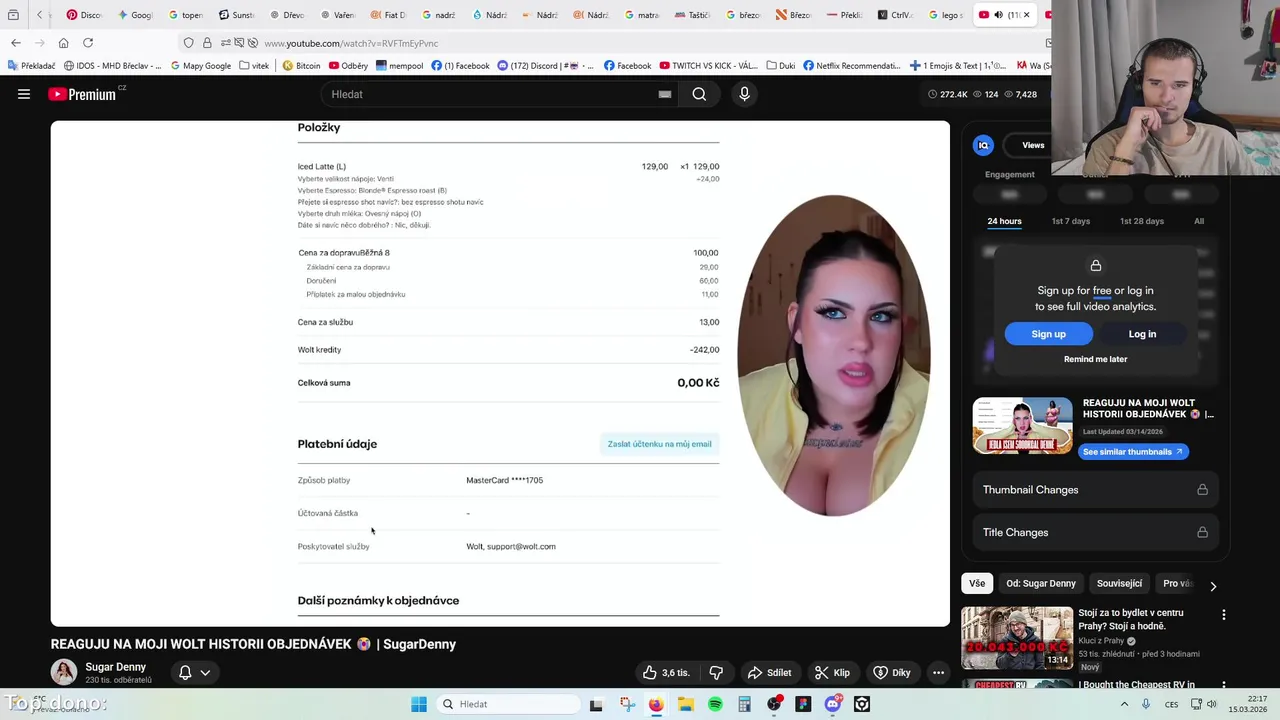Open Stojí za to bydlet v centru video thumbnail

[1017, 637]
